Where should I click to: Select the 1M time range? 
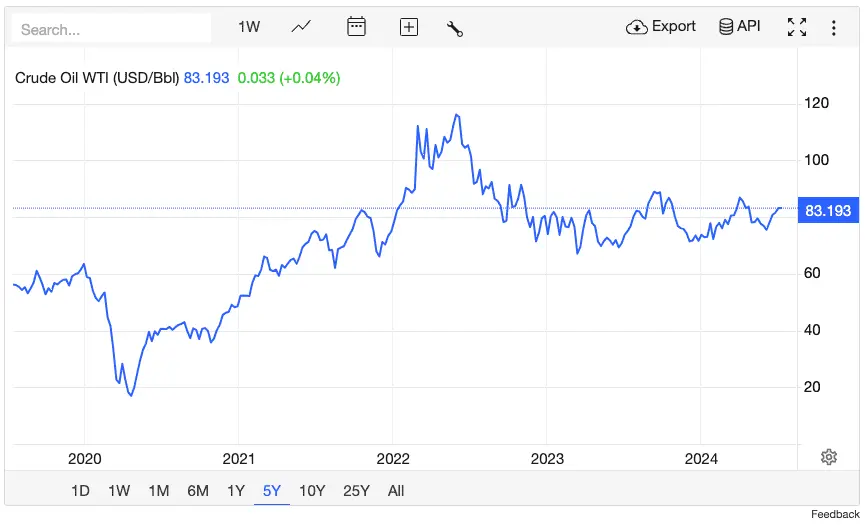(158, 490)
